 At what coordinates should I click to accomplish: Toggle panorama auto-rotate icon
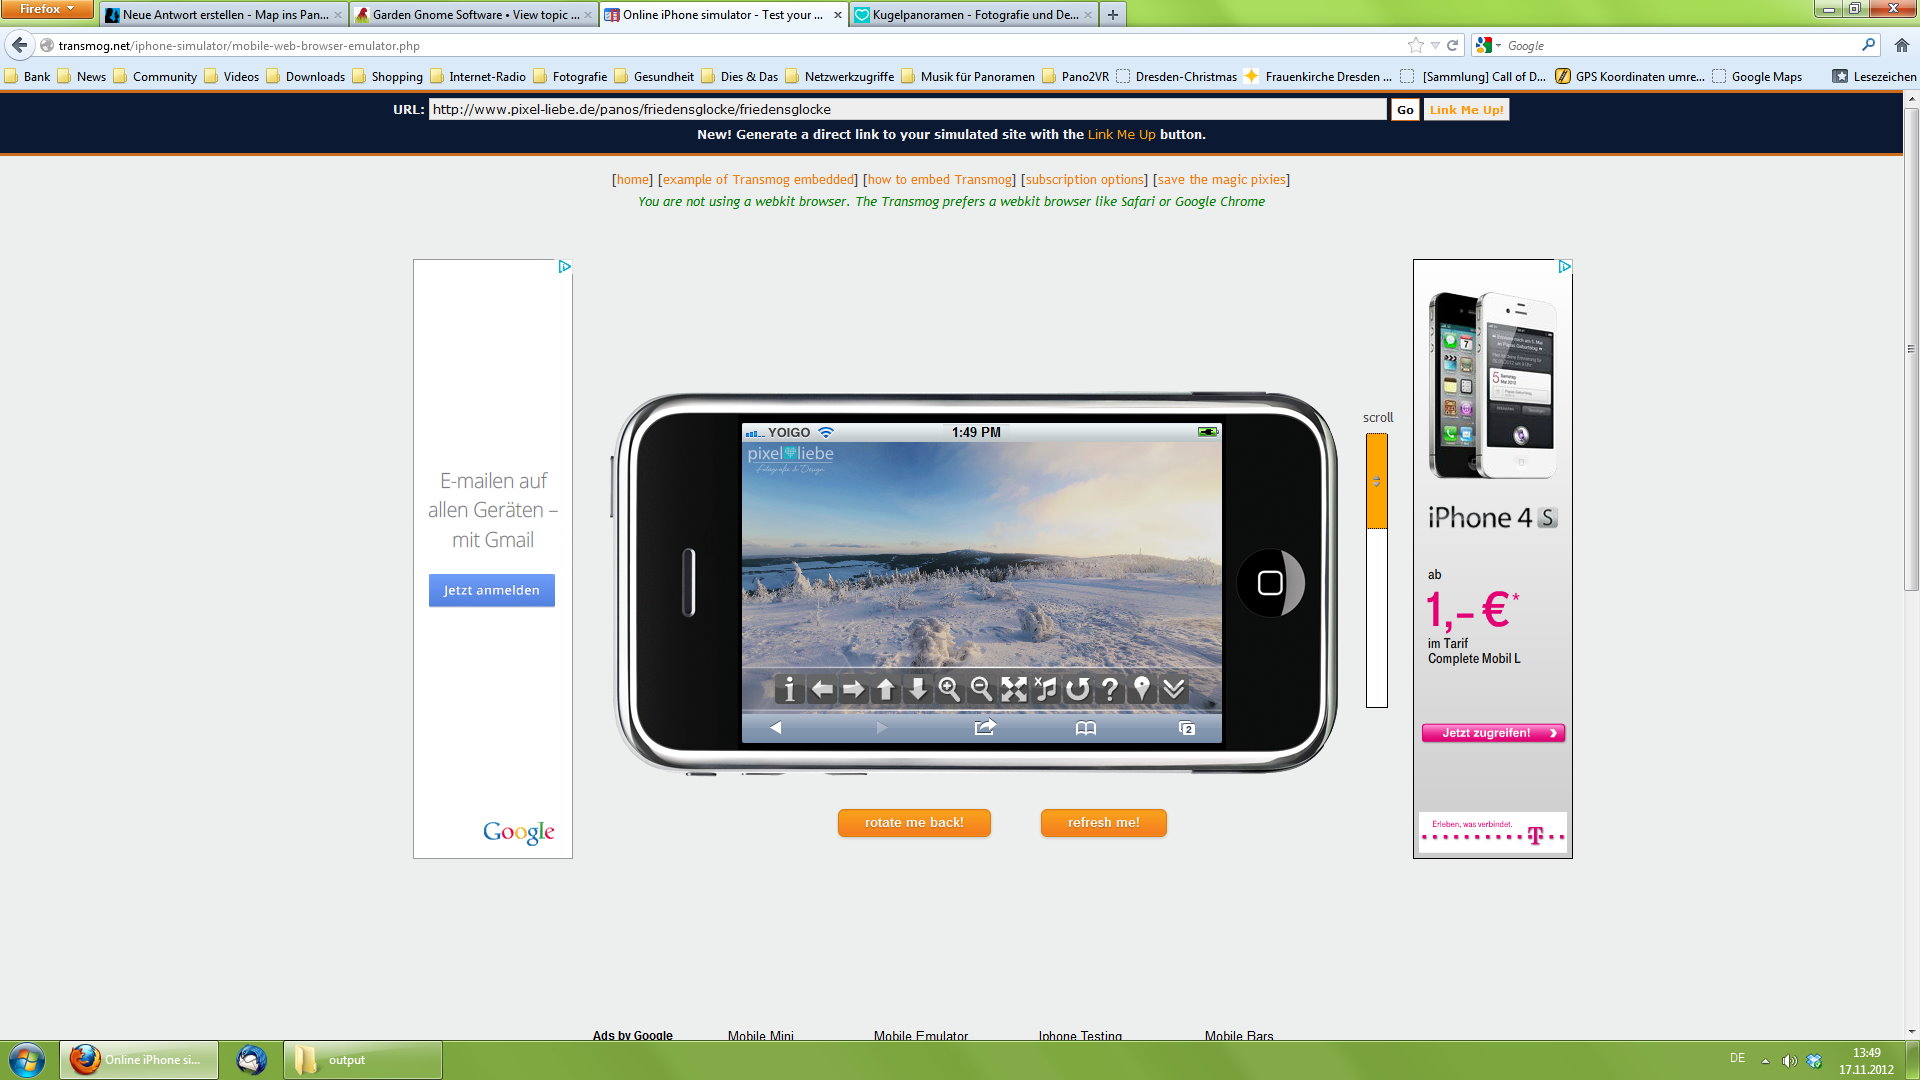1077,689
